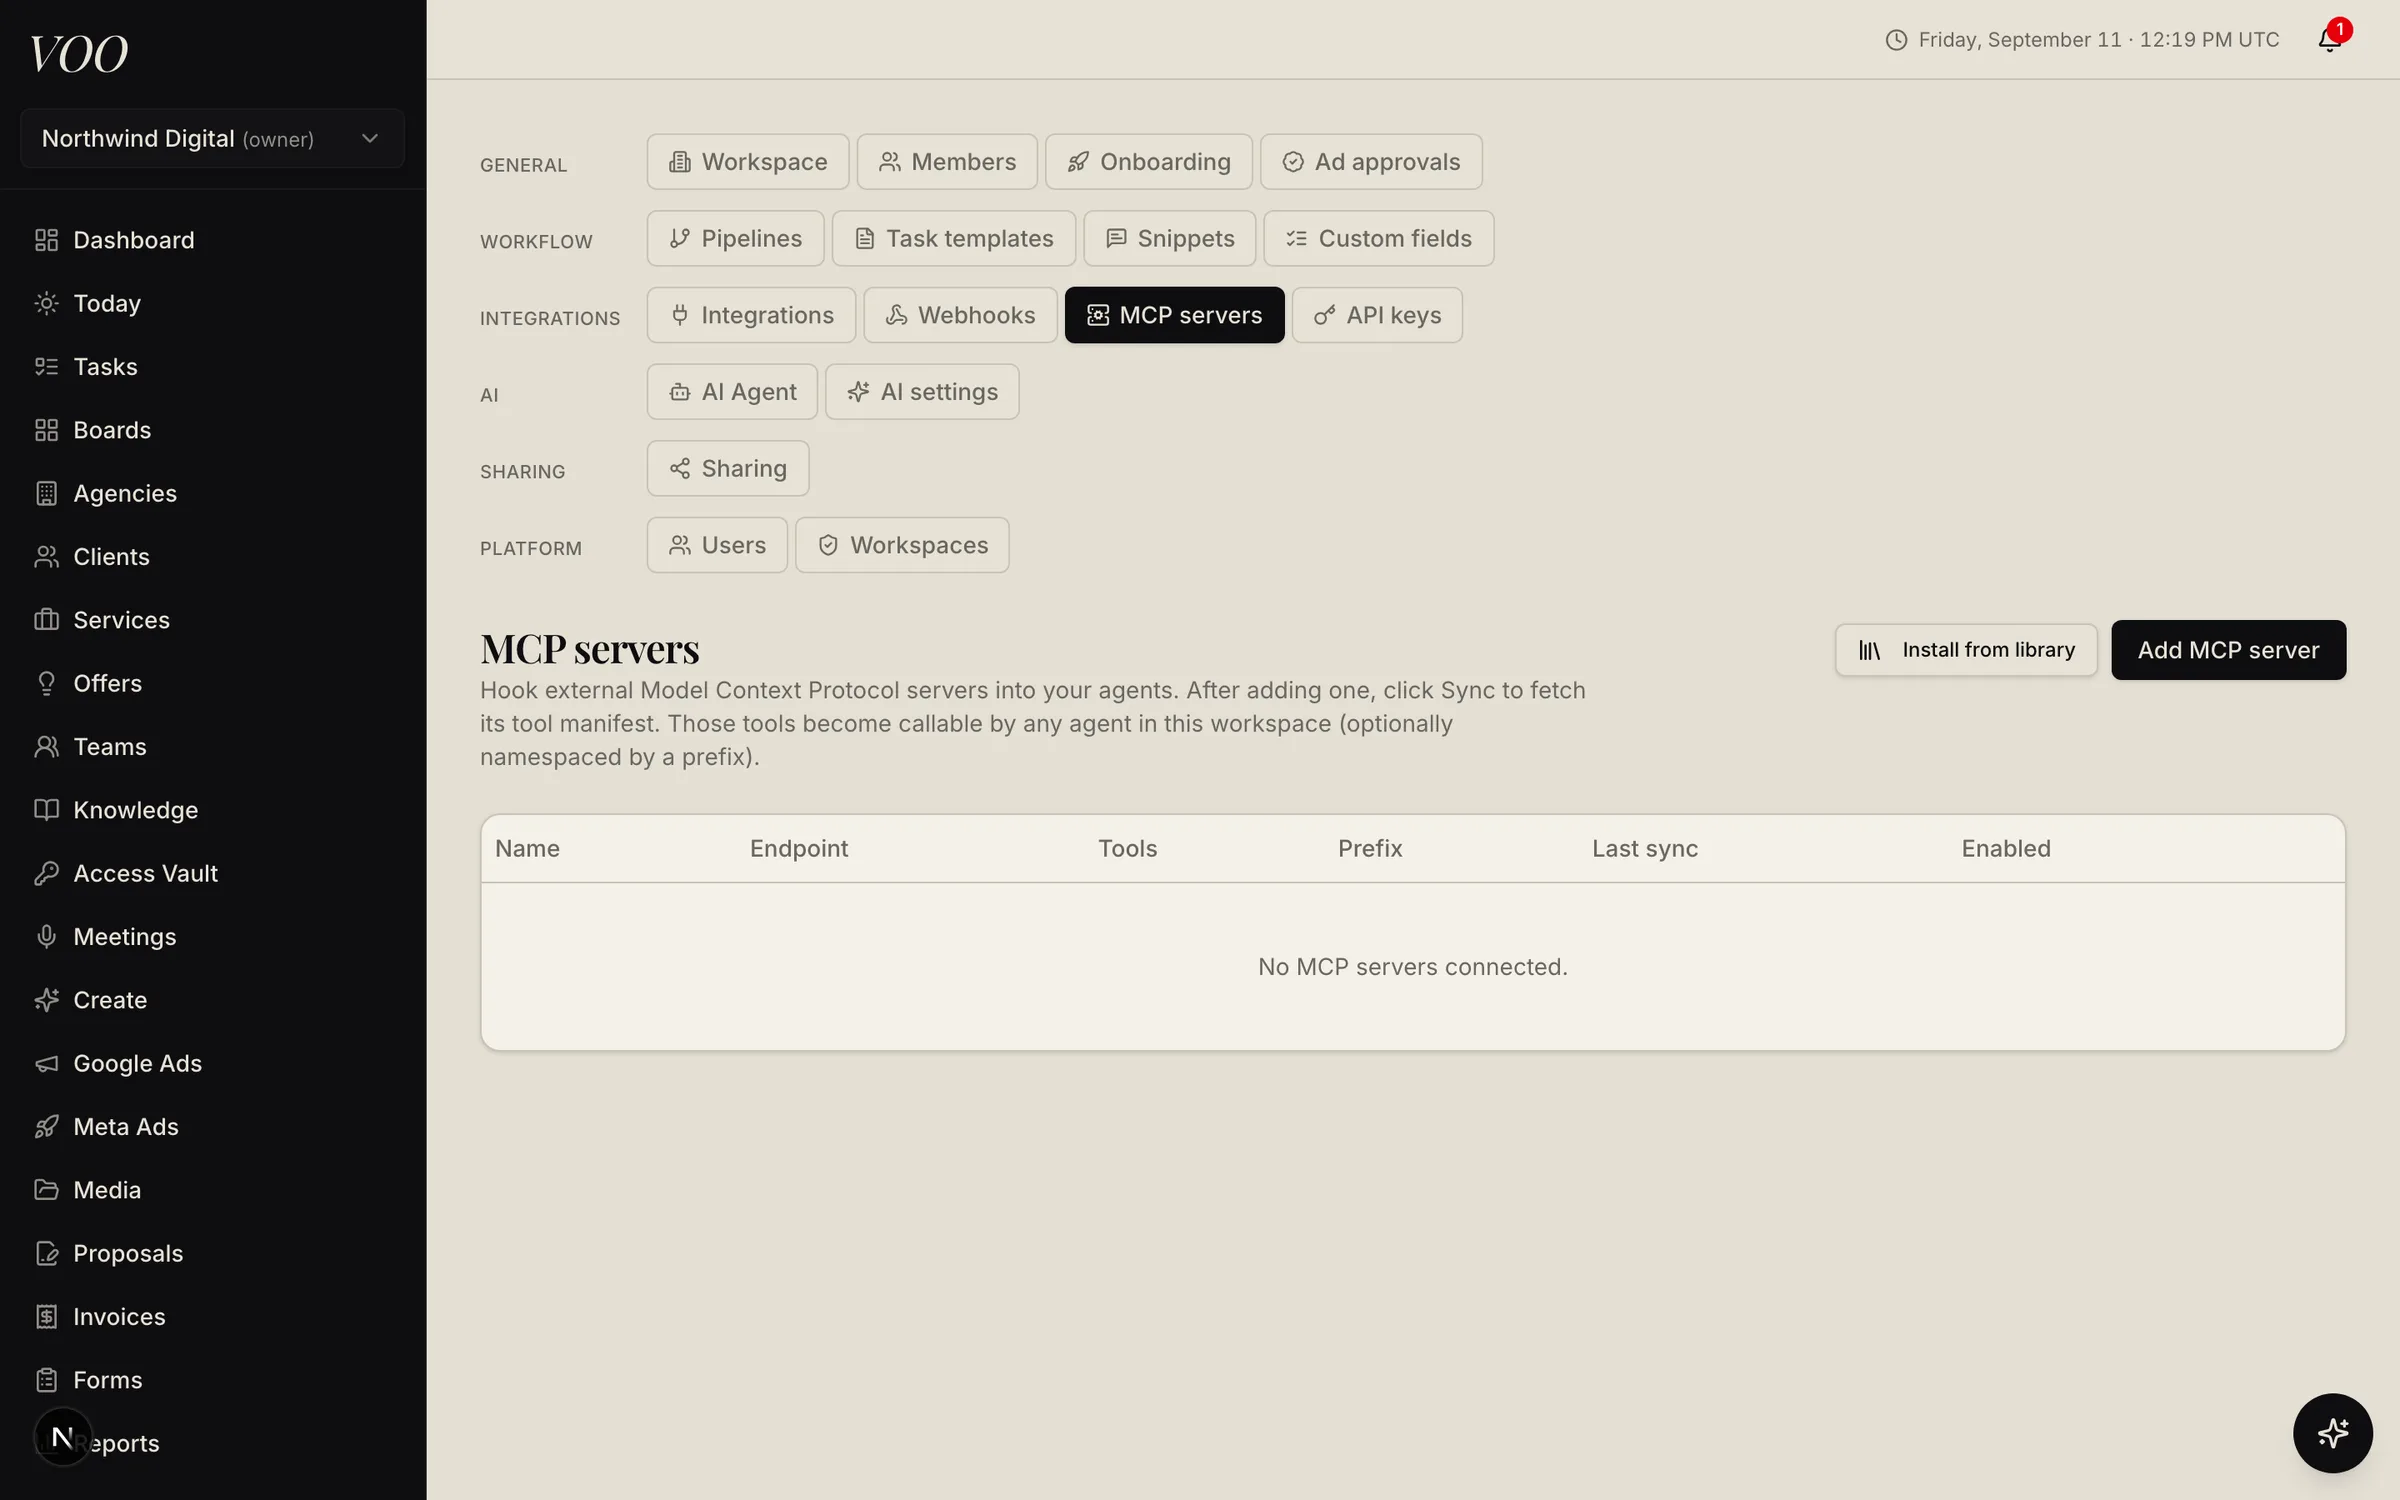The width and height of the screenshot is (2400, 1500).
Task: Click the MCP servers page heading
Action: coord(590,649)
